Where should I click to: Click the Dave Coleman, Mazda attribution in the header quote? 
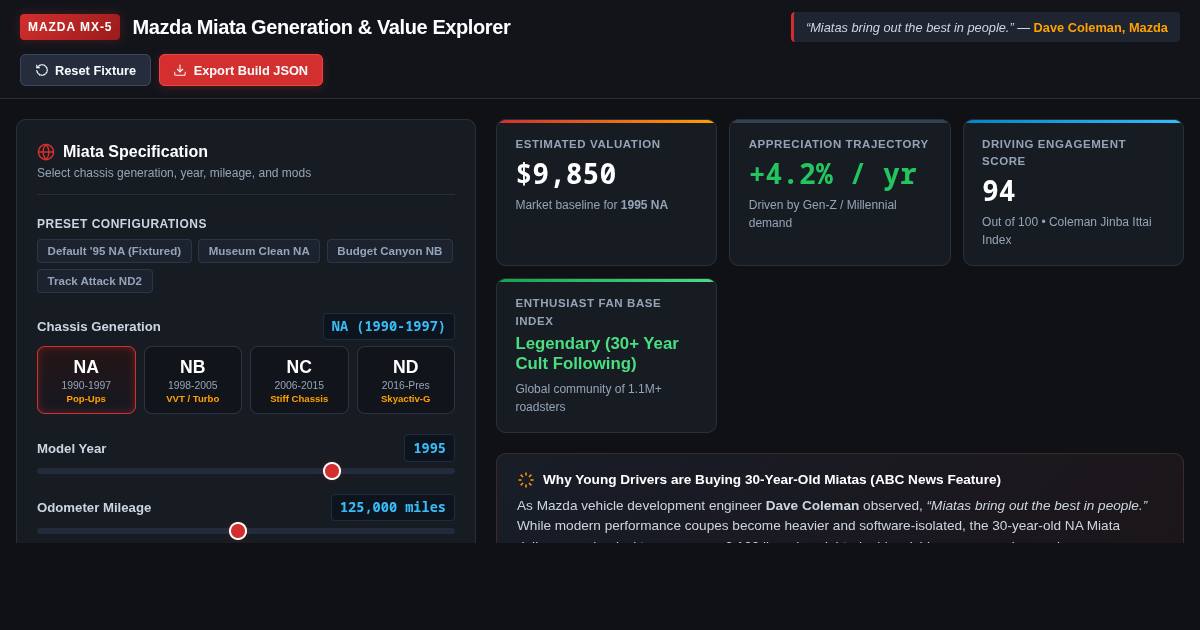point(1100,27)
